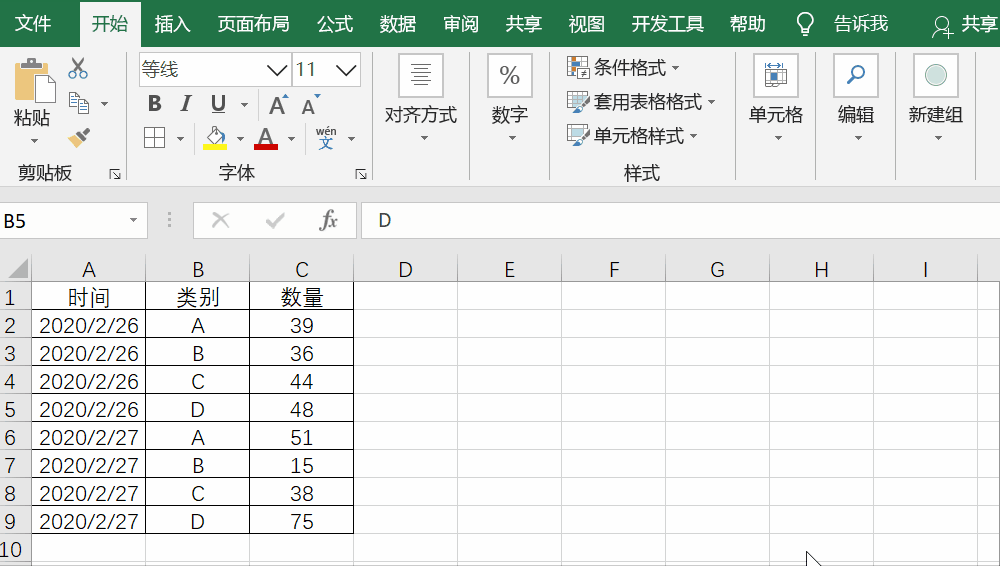Image resolution: width=1000 pixels, height=566 pixels.
Task: Switch to the Data (数据) tab
Action: tap(397, 24)
